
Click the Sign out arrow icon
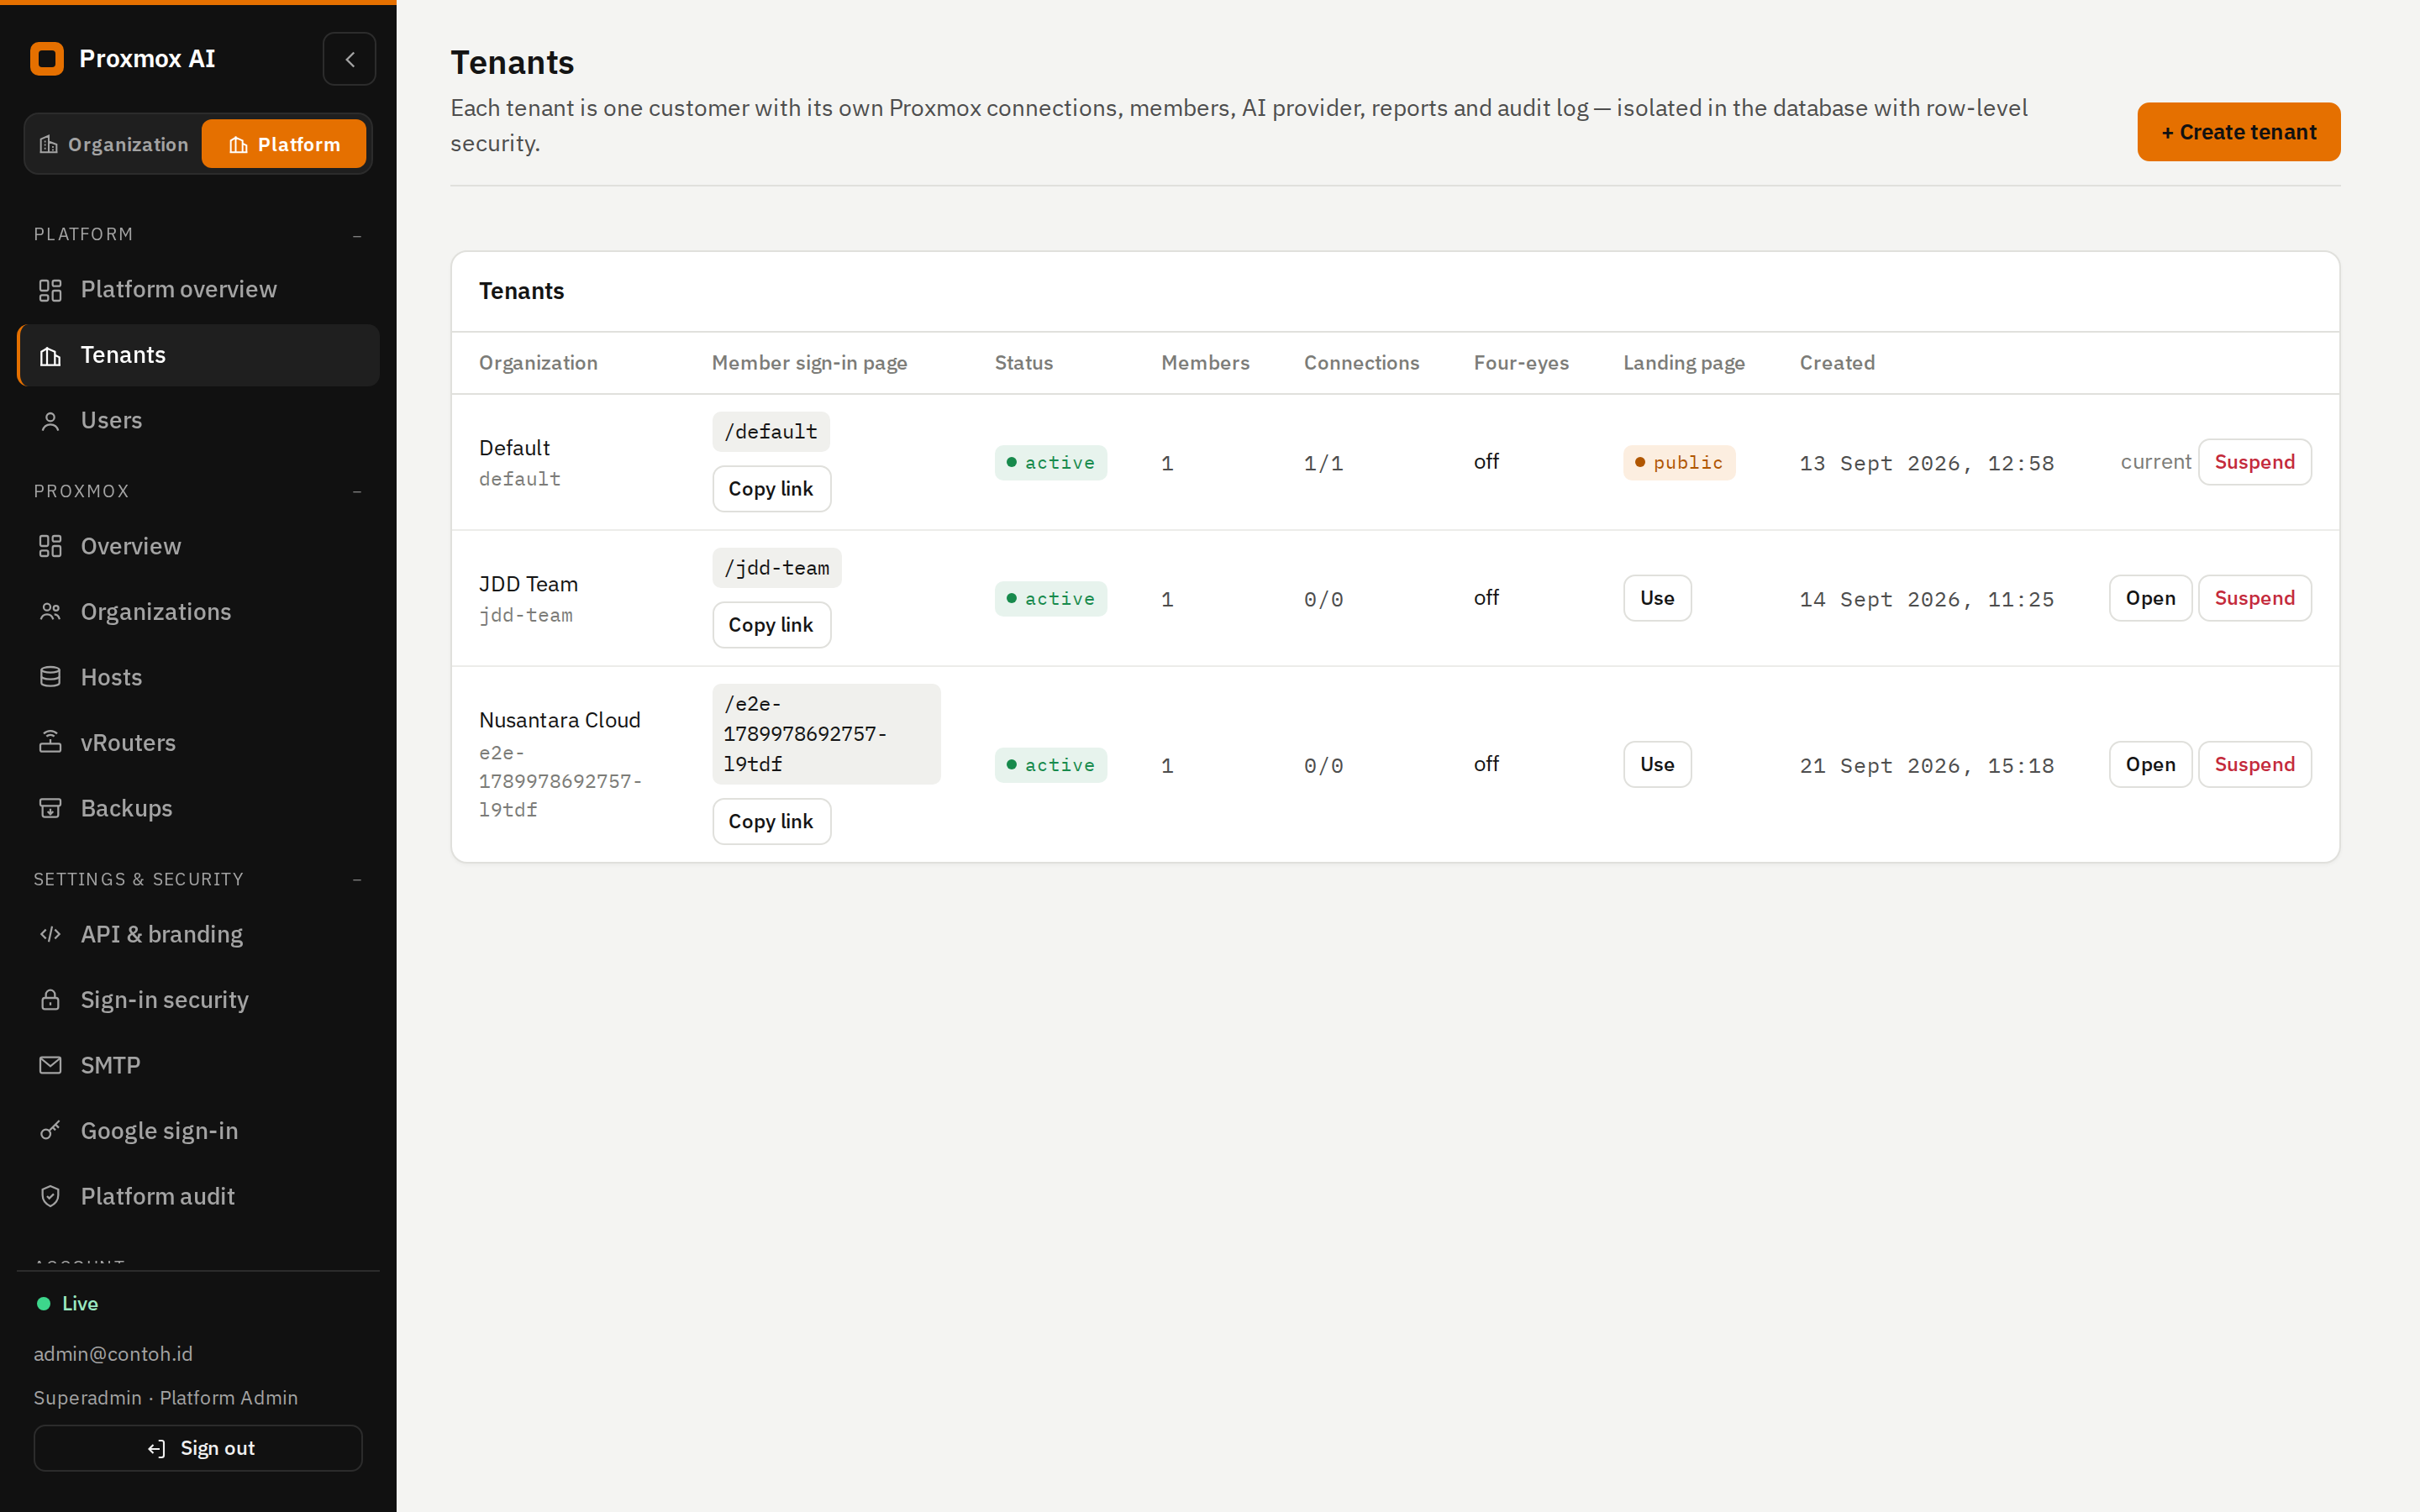click(157, 1449)
